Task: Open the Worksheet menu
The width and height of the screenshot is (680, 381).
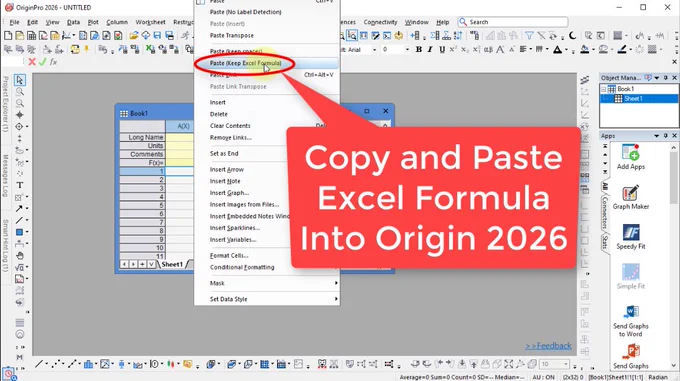Action: [150, 22]
